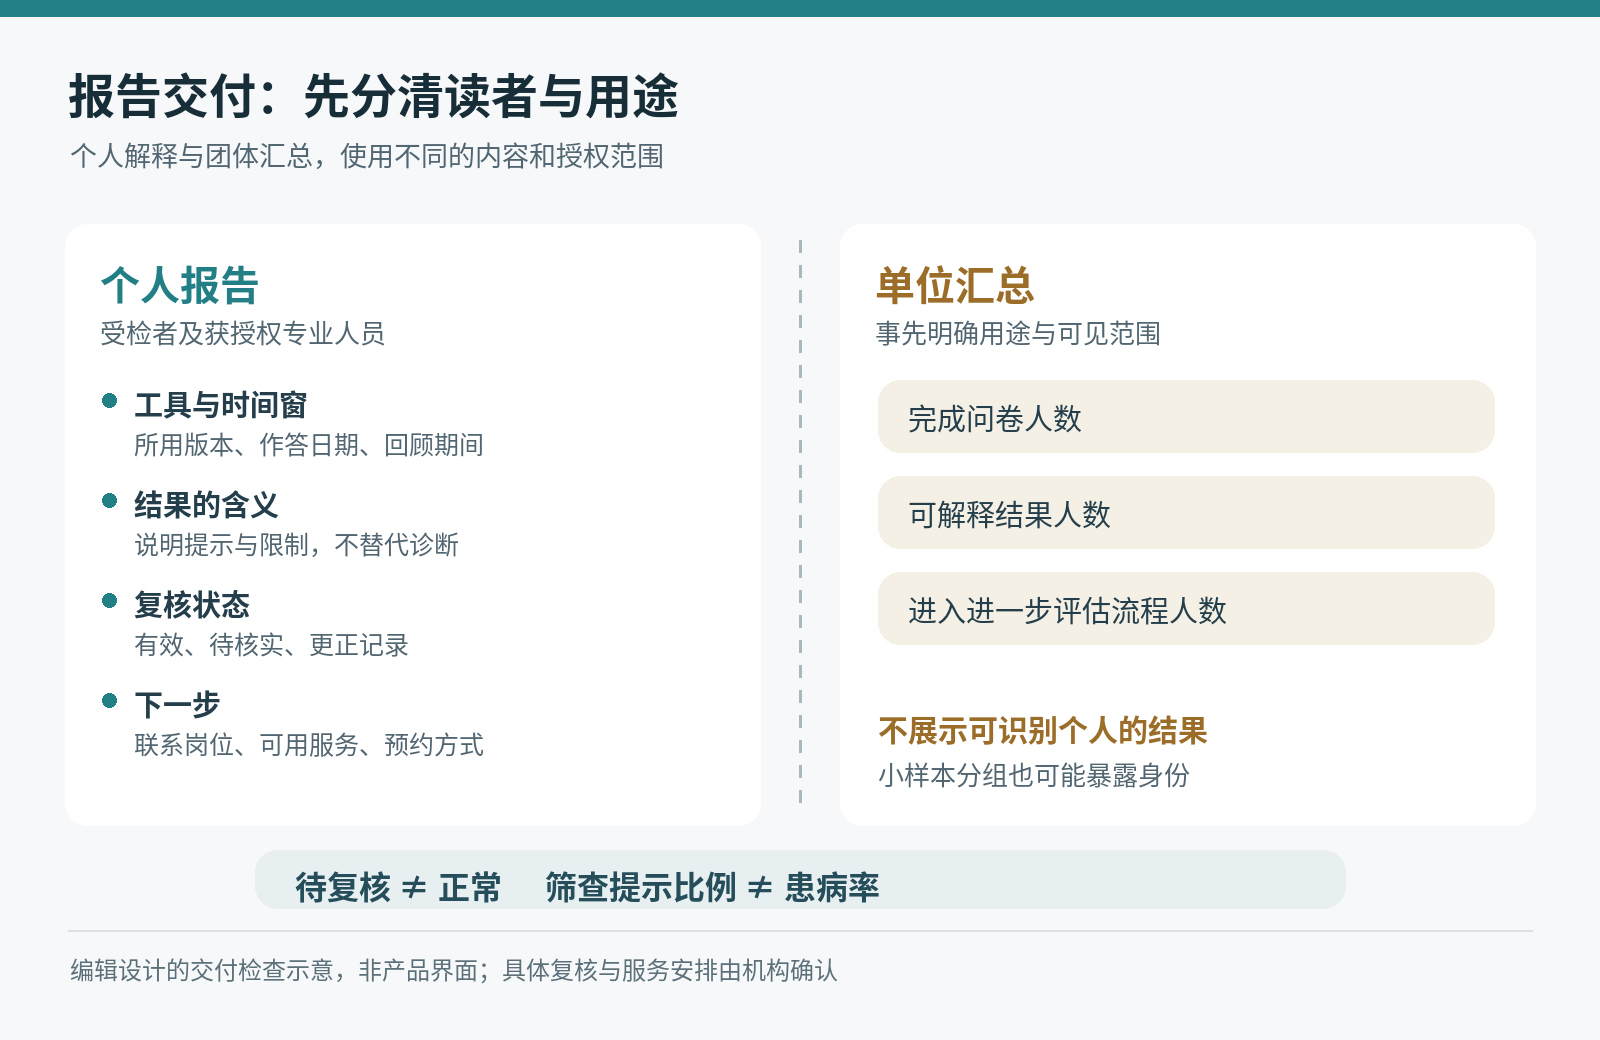This screenshot has width=1600, height=1040.
Task: Click the 可解释结果人数 pill
Action: click(1186, 513)
